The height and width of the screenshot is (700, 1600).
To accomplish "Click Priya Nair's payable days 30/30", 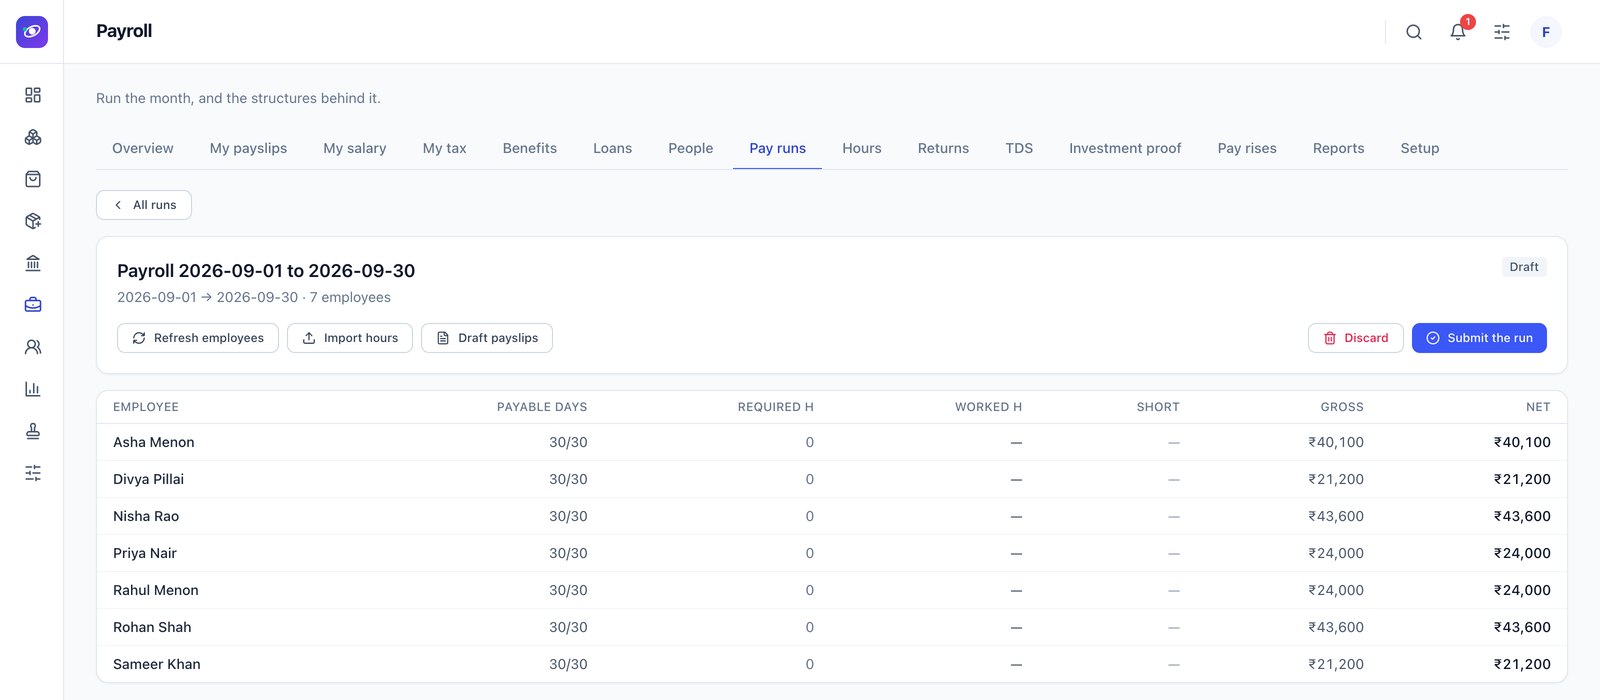I will (568, 553).
